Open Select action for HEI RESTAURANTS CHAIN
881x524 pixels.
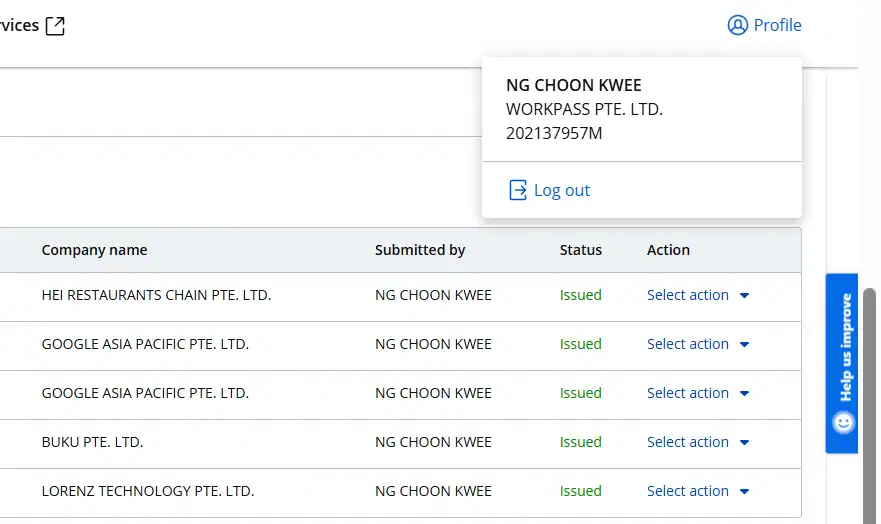click(x=688, y=295)
